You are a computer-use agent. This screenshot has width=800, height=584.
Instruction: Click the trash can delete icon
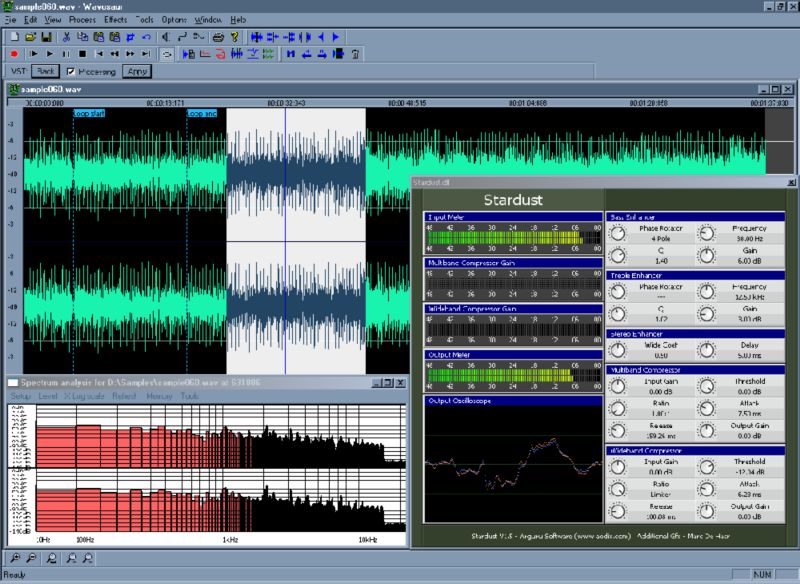click(356, 53)
